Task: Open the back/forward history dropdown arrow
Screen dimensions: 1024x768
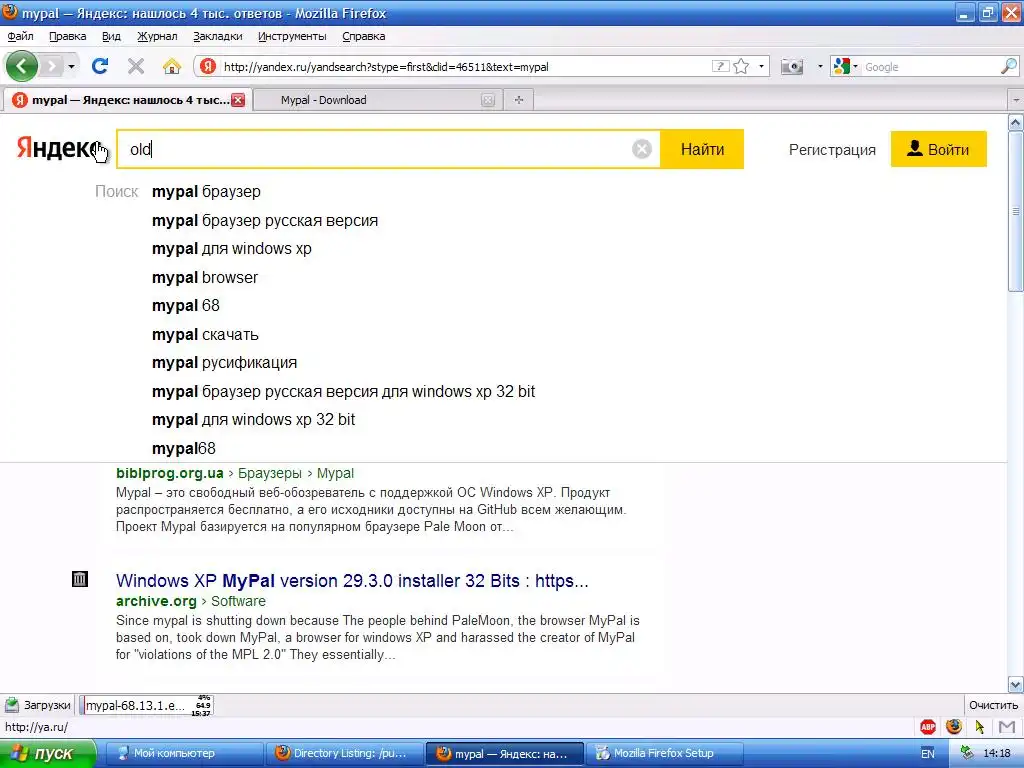Action: click(x=71, y=67)
